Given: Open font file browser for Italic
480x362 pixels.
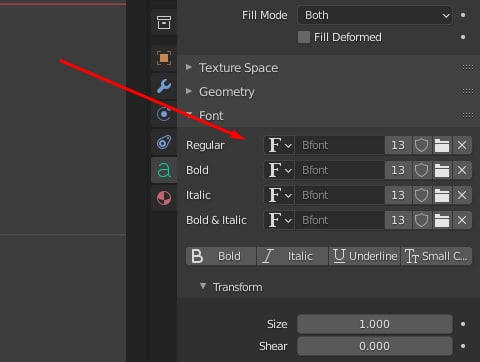Looking at the screenshot, I should (x=442, y=195).
